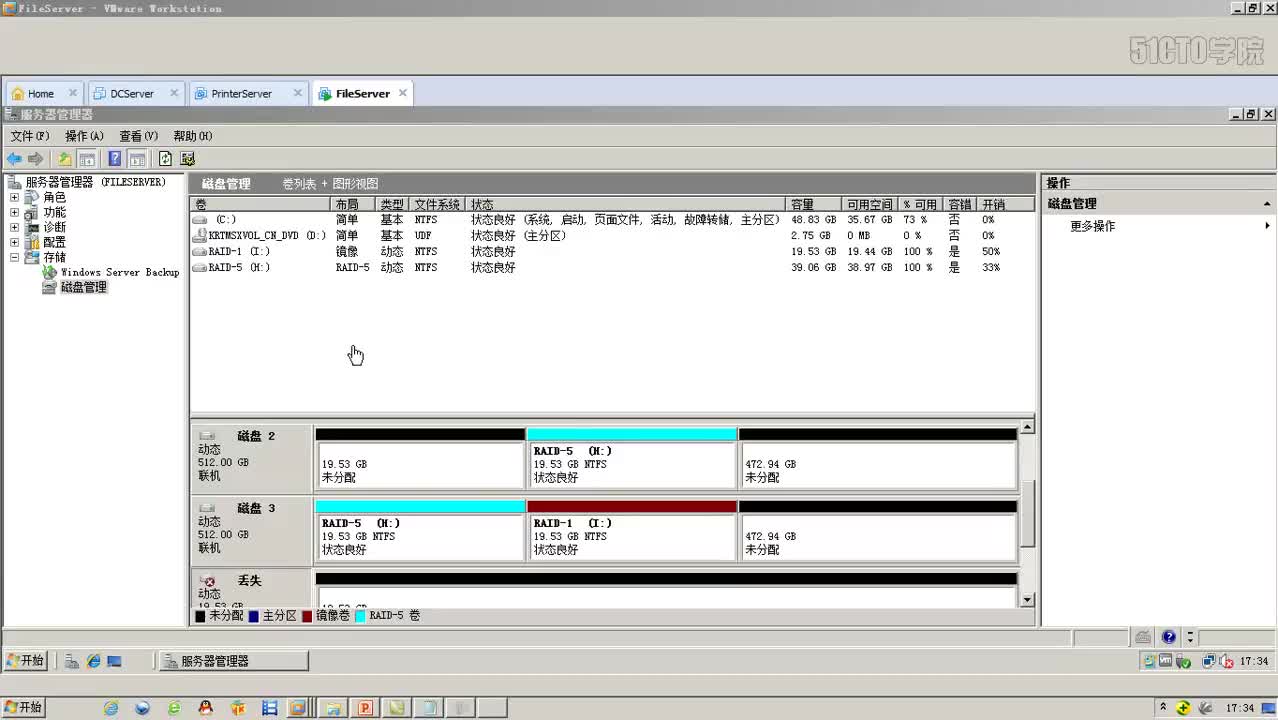Image resolution: width=1278 pixels, height=720 pixels.
Task: Sort by the 容量 column header
Action: 814,204
